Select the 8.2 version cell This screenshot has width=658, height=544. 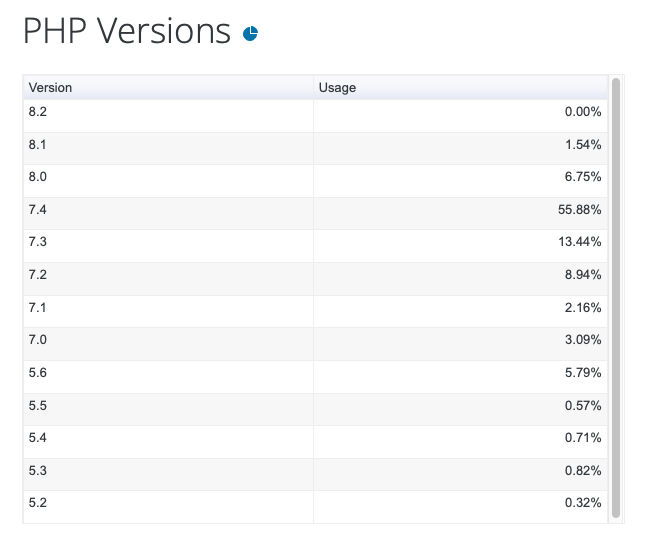click(168, 116)
